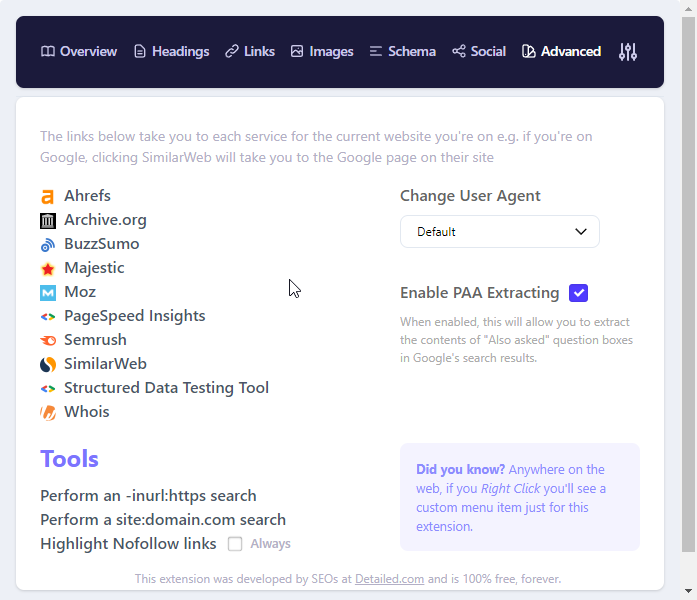
Task: Open Moz link
Action: [x=80, y=292]
